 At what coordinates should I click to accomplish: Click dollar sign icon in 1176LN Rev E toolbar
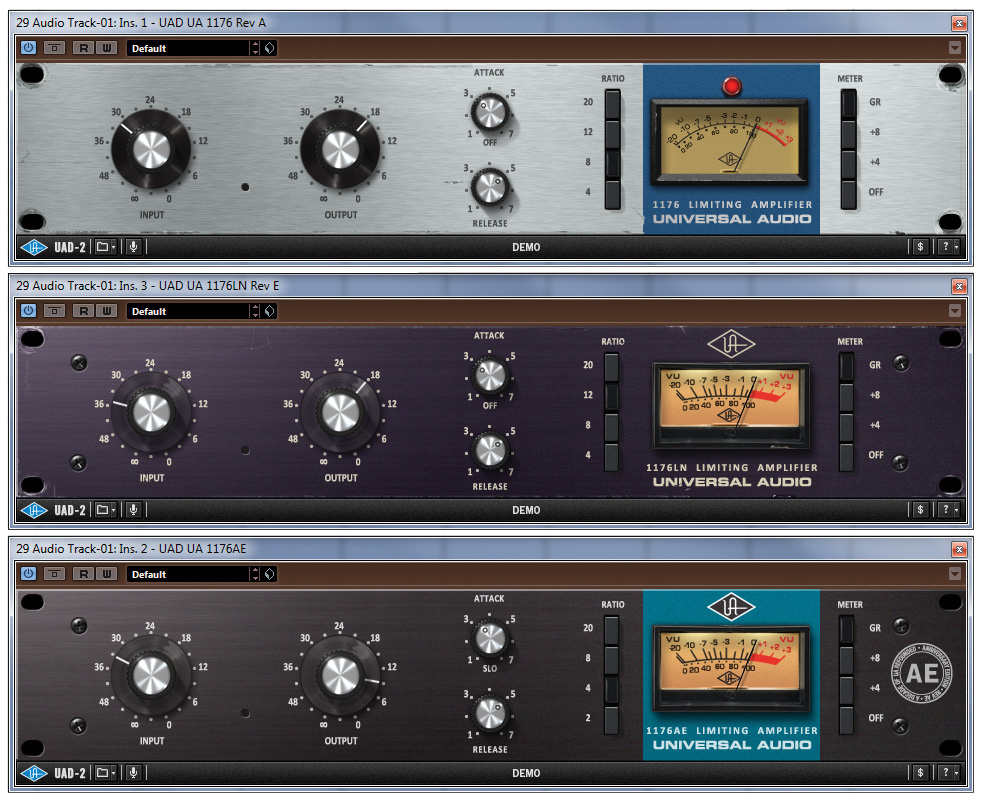pyautogui.click(x=920, y=510)
